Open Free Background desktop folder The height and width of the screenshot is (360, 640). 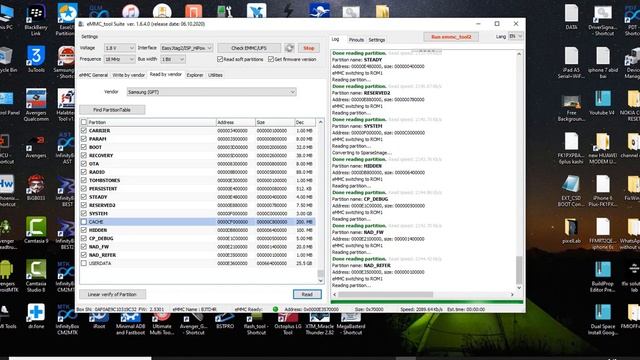(571, 108)
